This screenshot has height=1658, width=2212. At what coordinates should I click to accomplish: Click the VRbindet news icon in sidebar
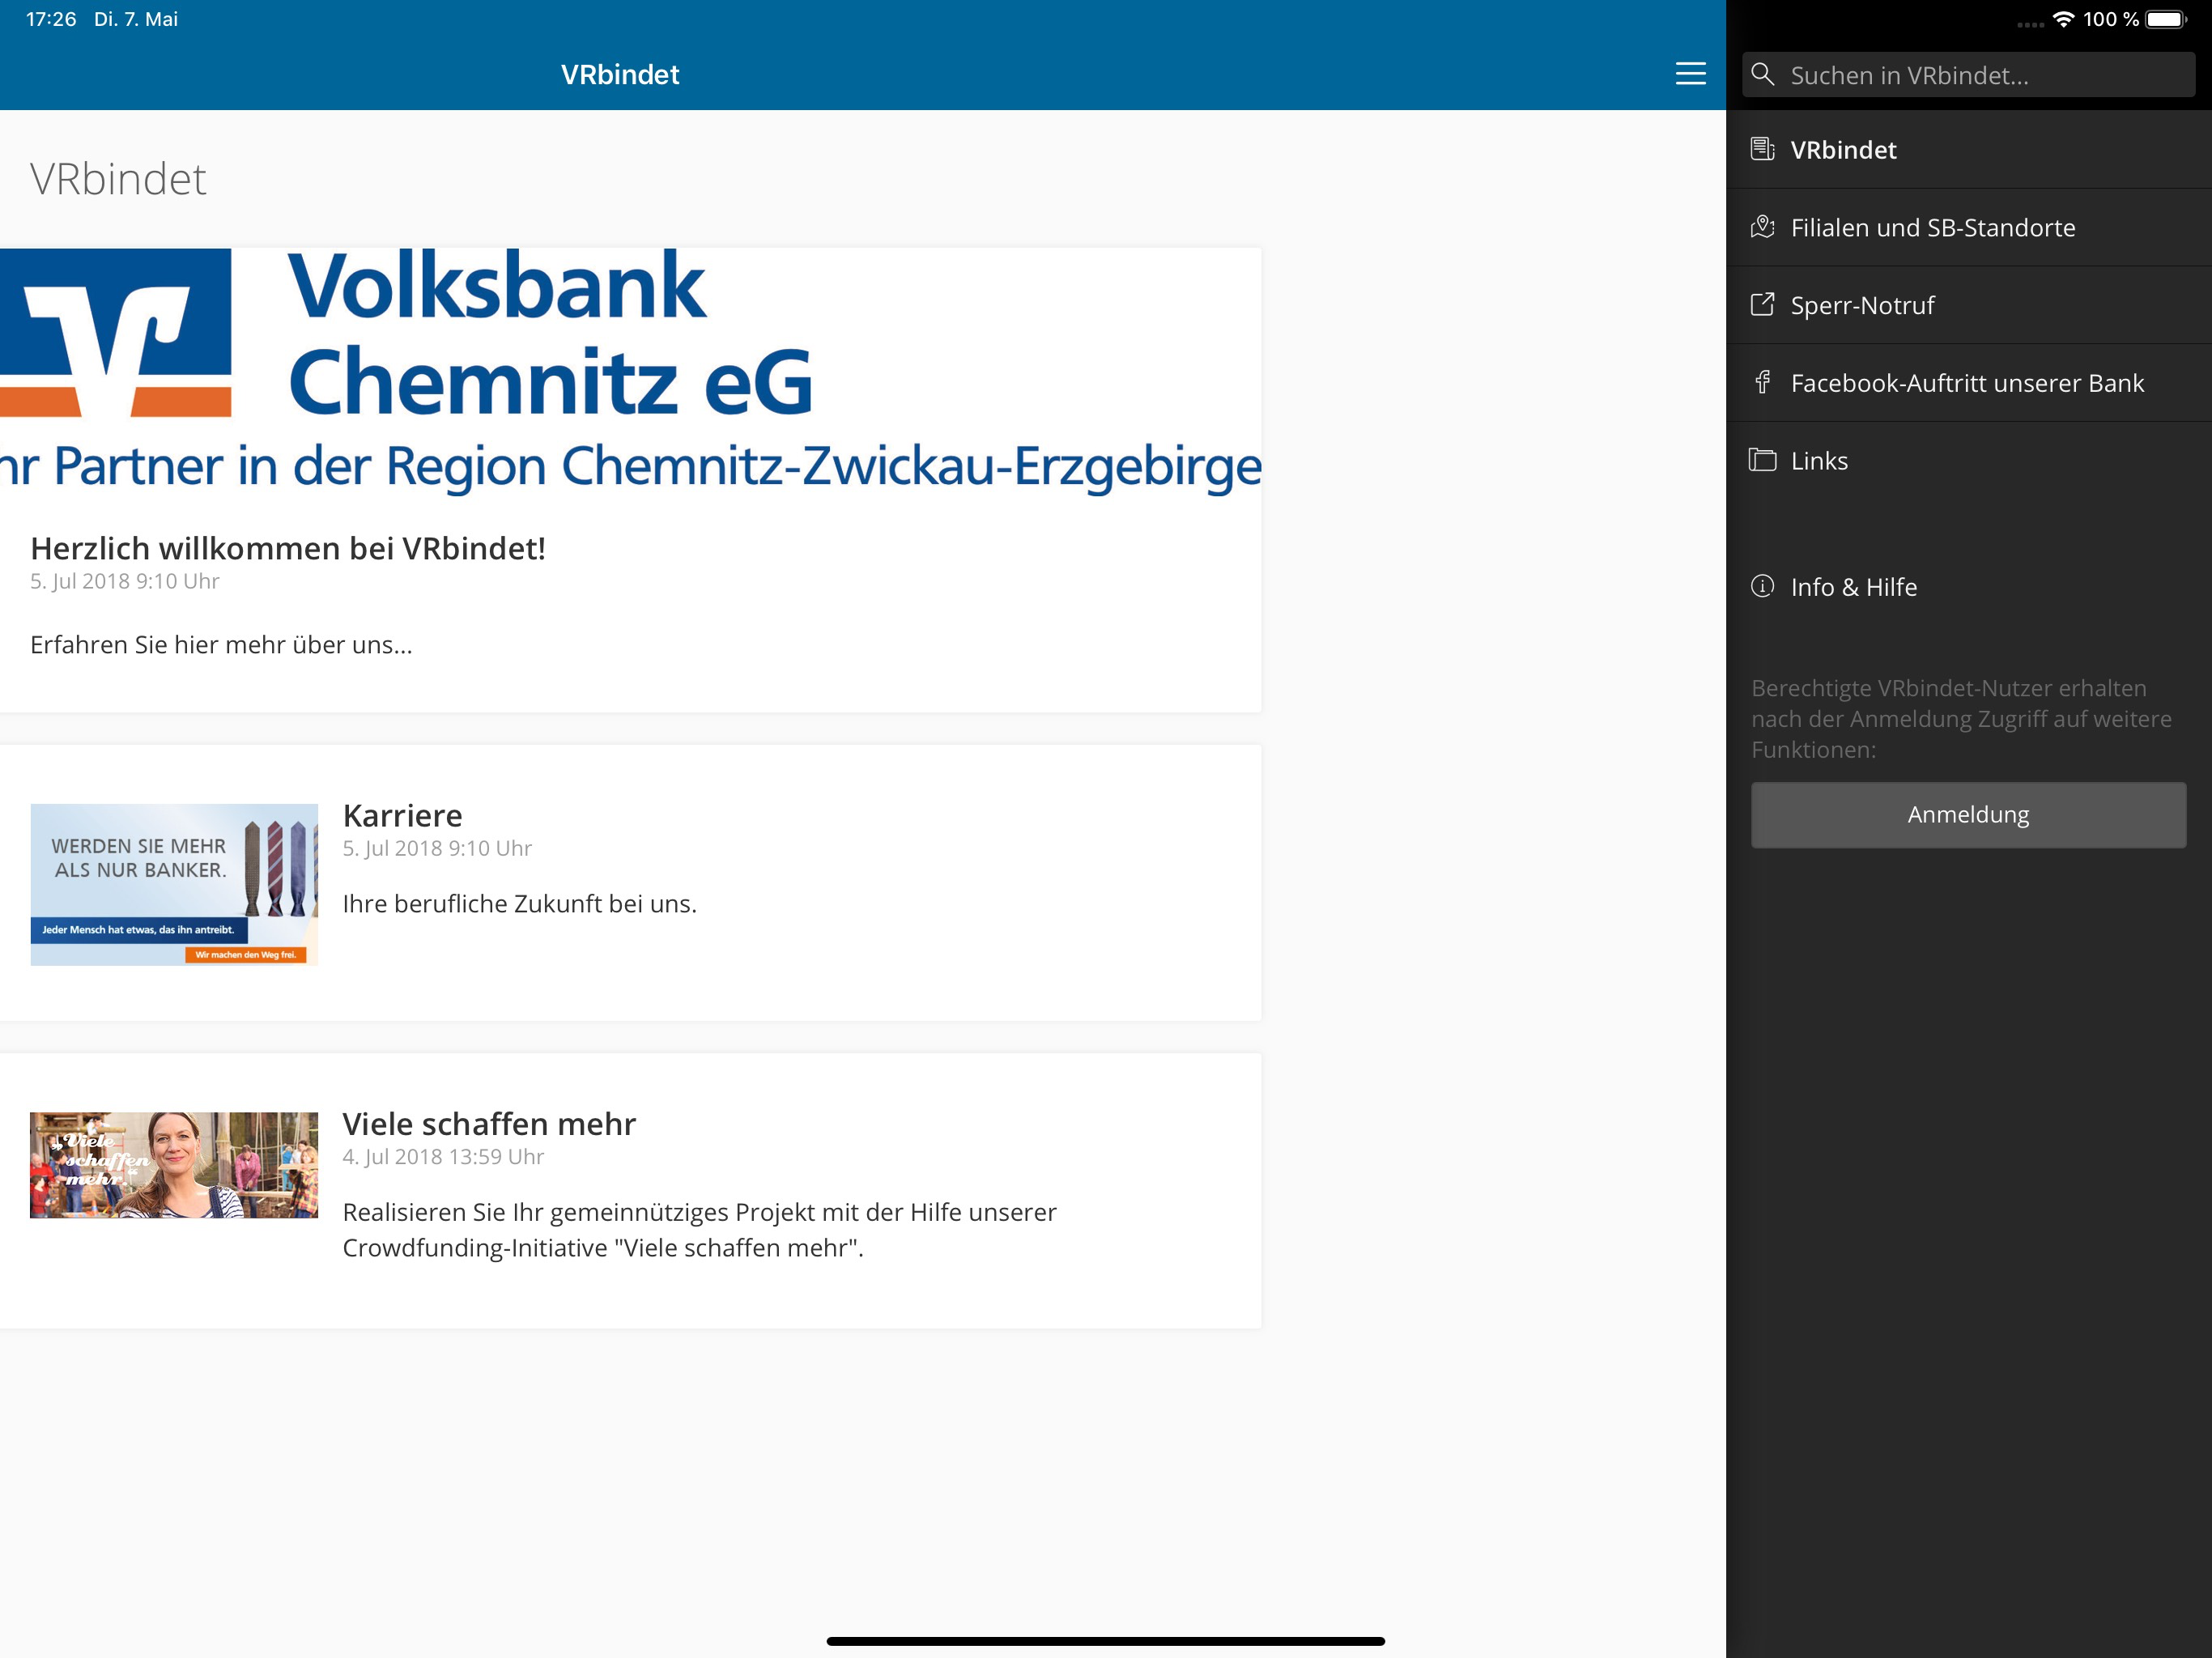(1763, 149)
